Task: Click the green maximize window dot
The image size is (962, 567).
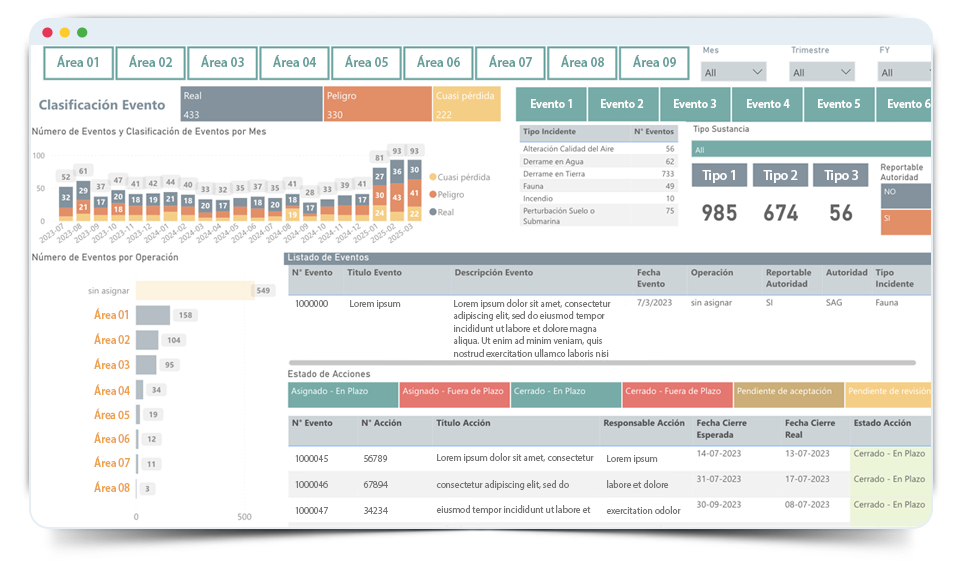Action: coord(82,33)
